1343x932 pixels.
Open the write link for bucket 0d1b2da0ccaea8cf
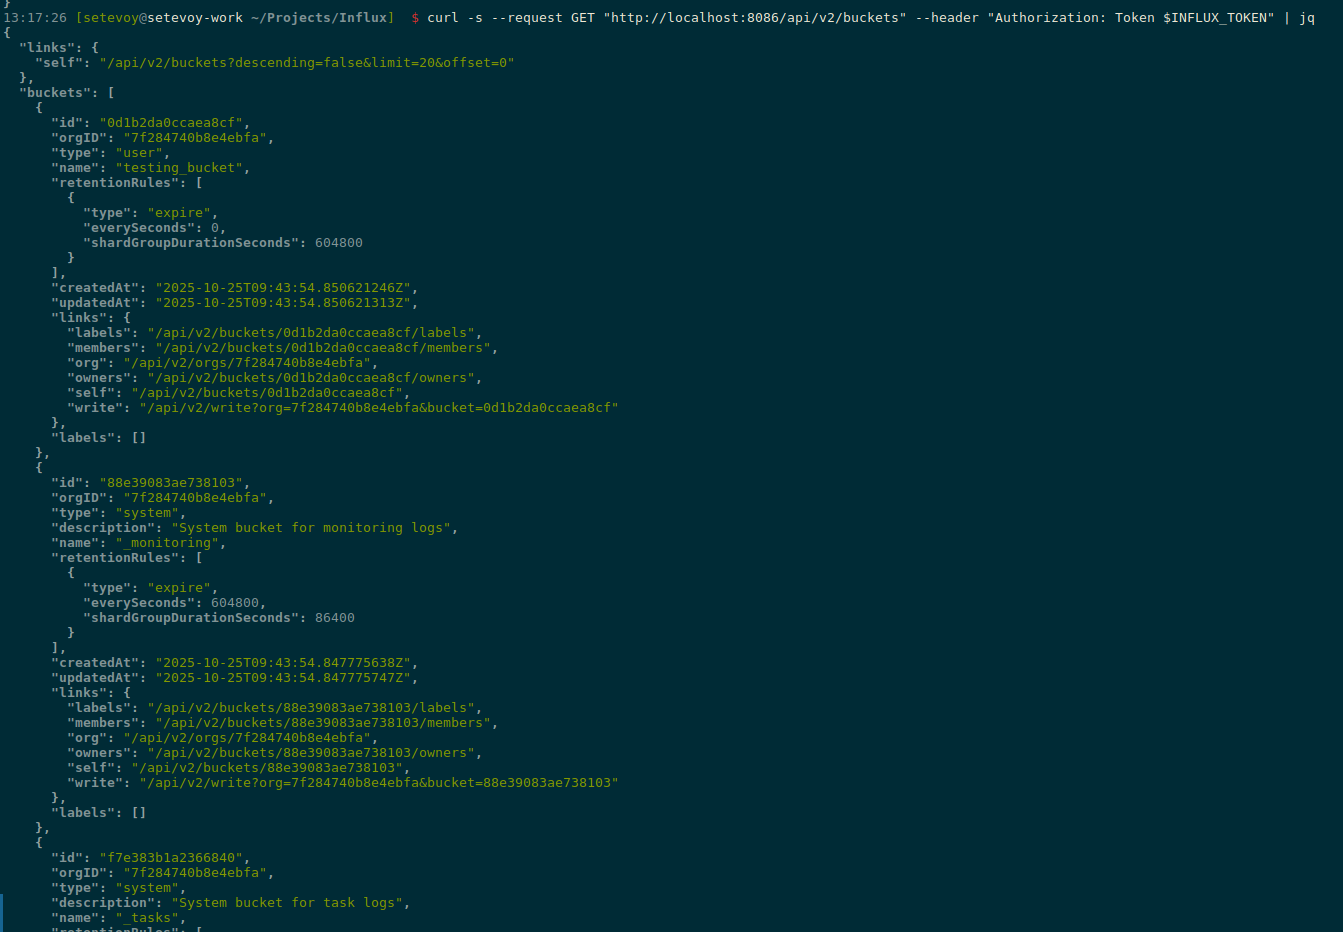point(378,408)
